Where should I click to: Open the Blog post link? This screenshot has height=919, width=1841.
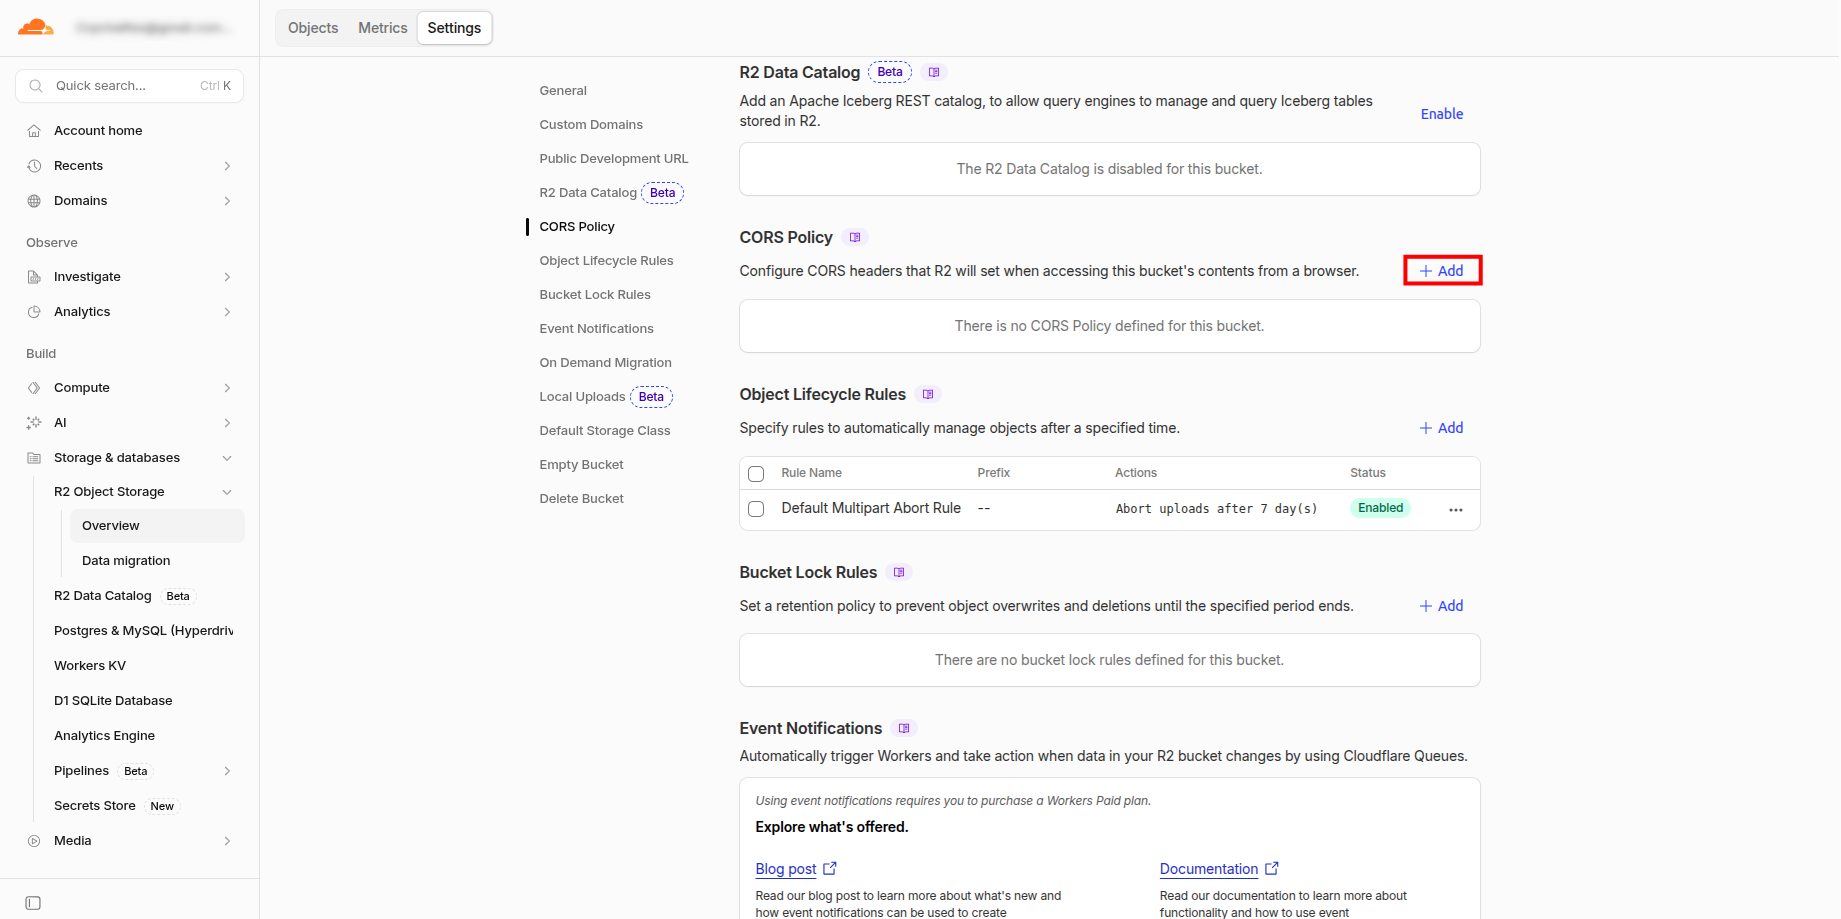point(786,869)
